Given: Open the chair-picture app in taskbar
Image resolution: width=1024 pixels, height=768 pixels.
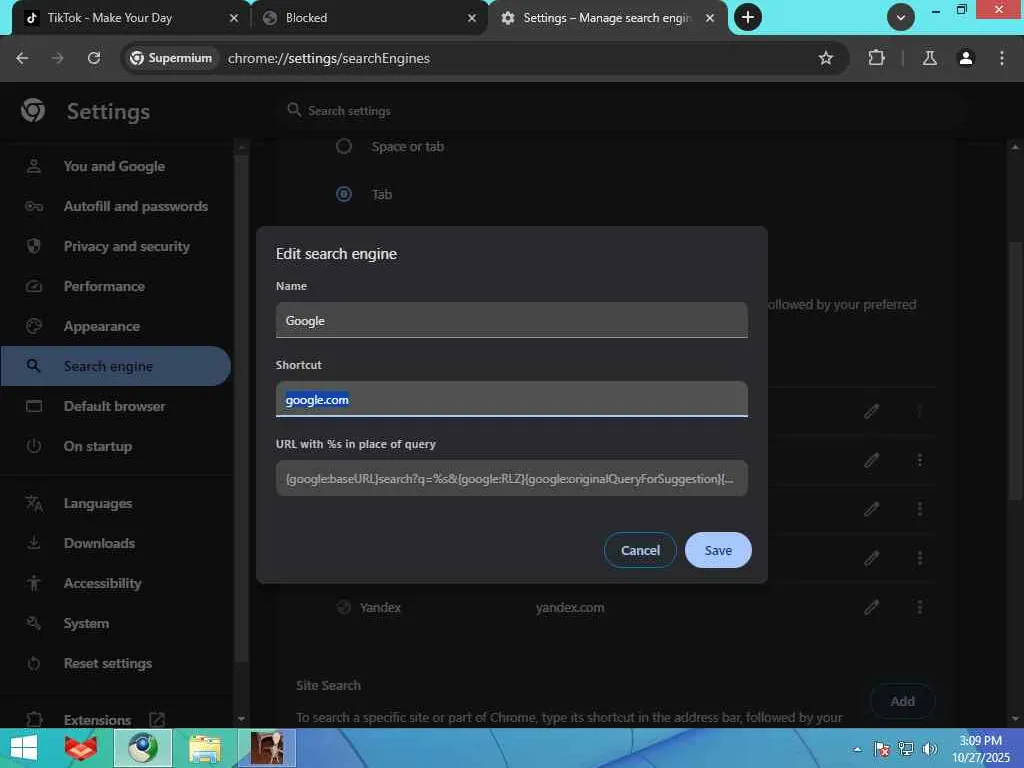Looking at the screenshot, I should [267, 748].
